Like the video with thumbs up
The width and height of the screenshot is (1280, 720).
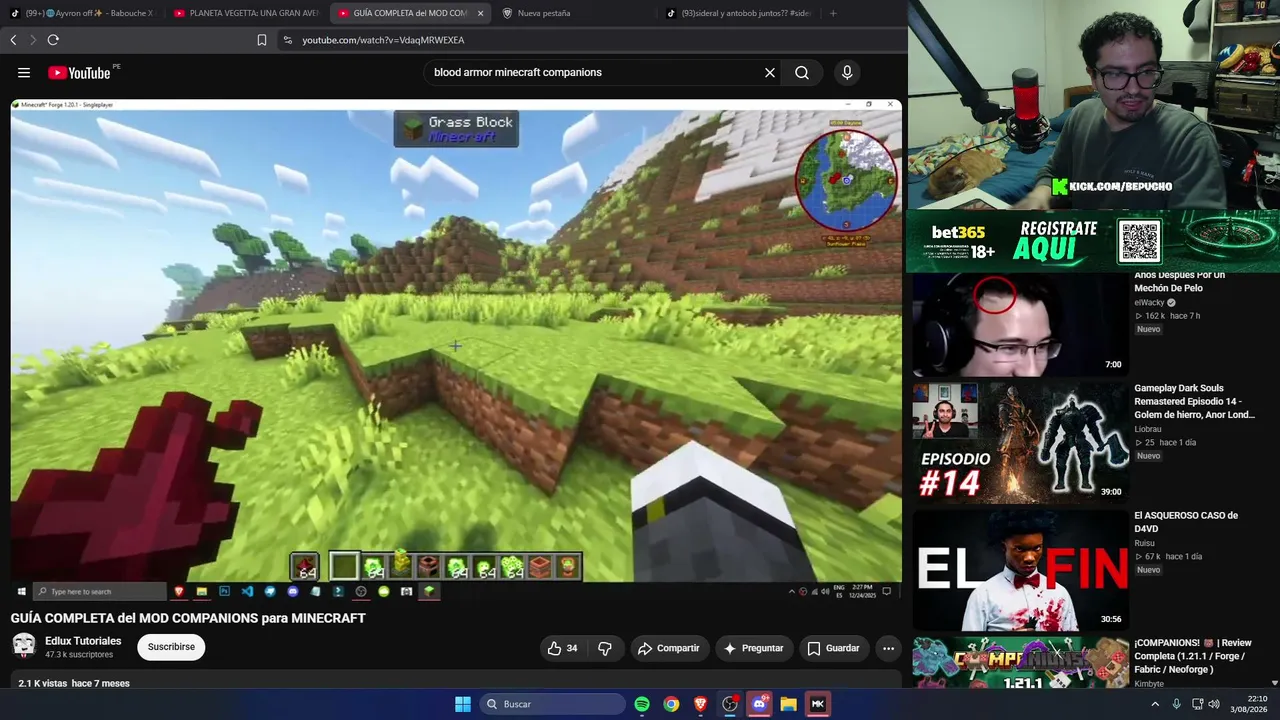(562, 648)
